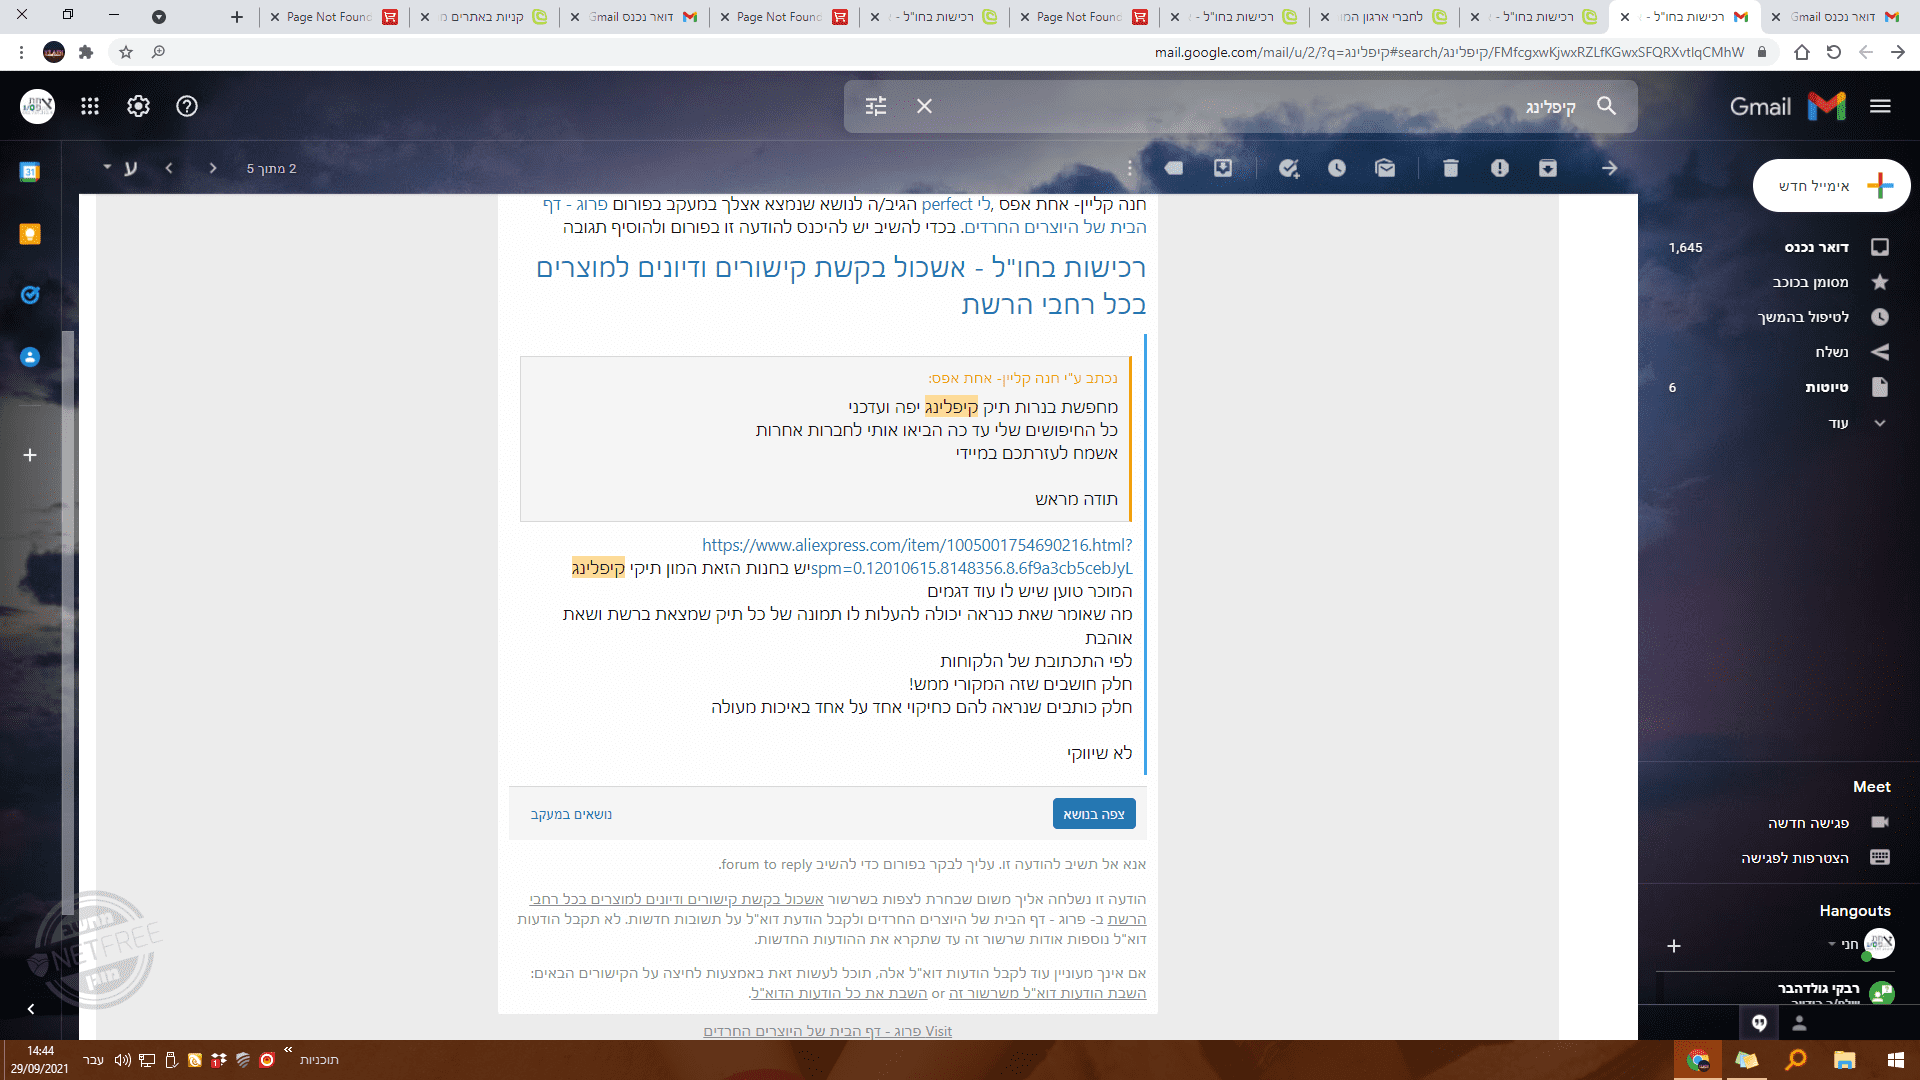Add the email to Tasks
The width and height of the screenshot is (1920, 1080).
click(x=1288, y=168)
